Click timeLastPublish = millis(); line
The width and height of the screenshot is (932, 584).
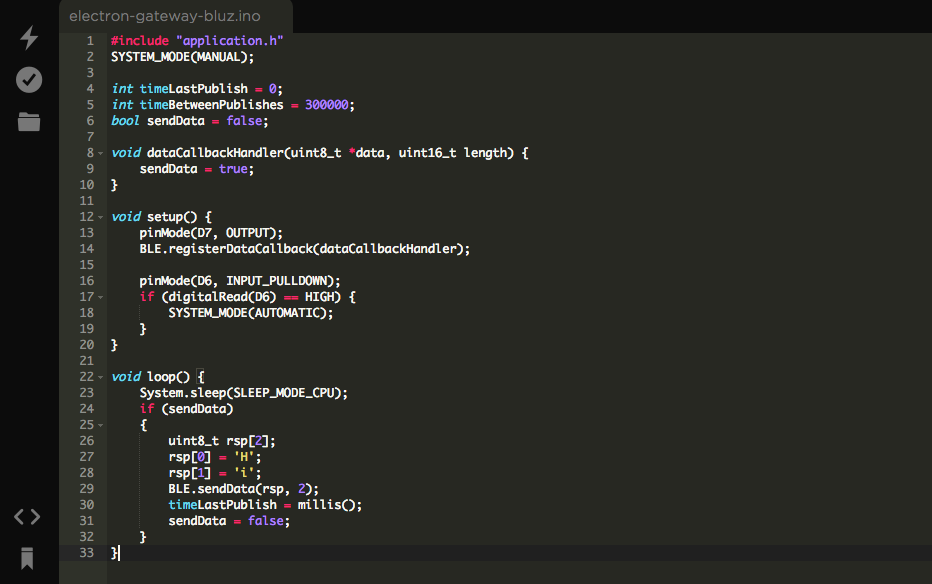tap(265, 505)
